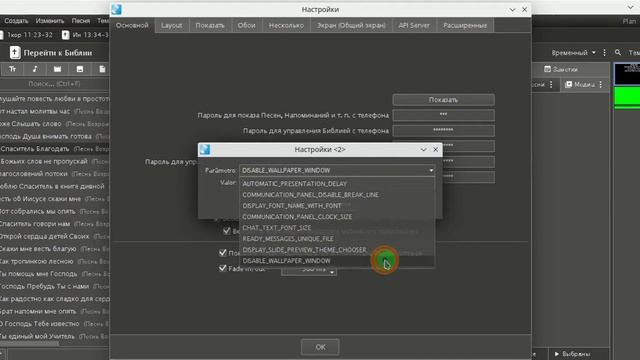Viewport: 640px width, 360px height.
Task: Select song Спаситель говори нам
Action: pos(55,224)
